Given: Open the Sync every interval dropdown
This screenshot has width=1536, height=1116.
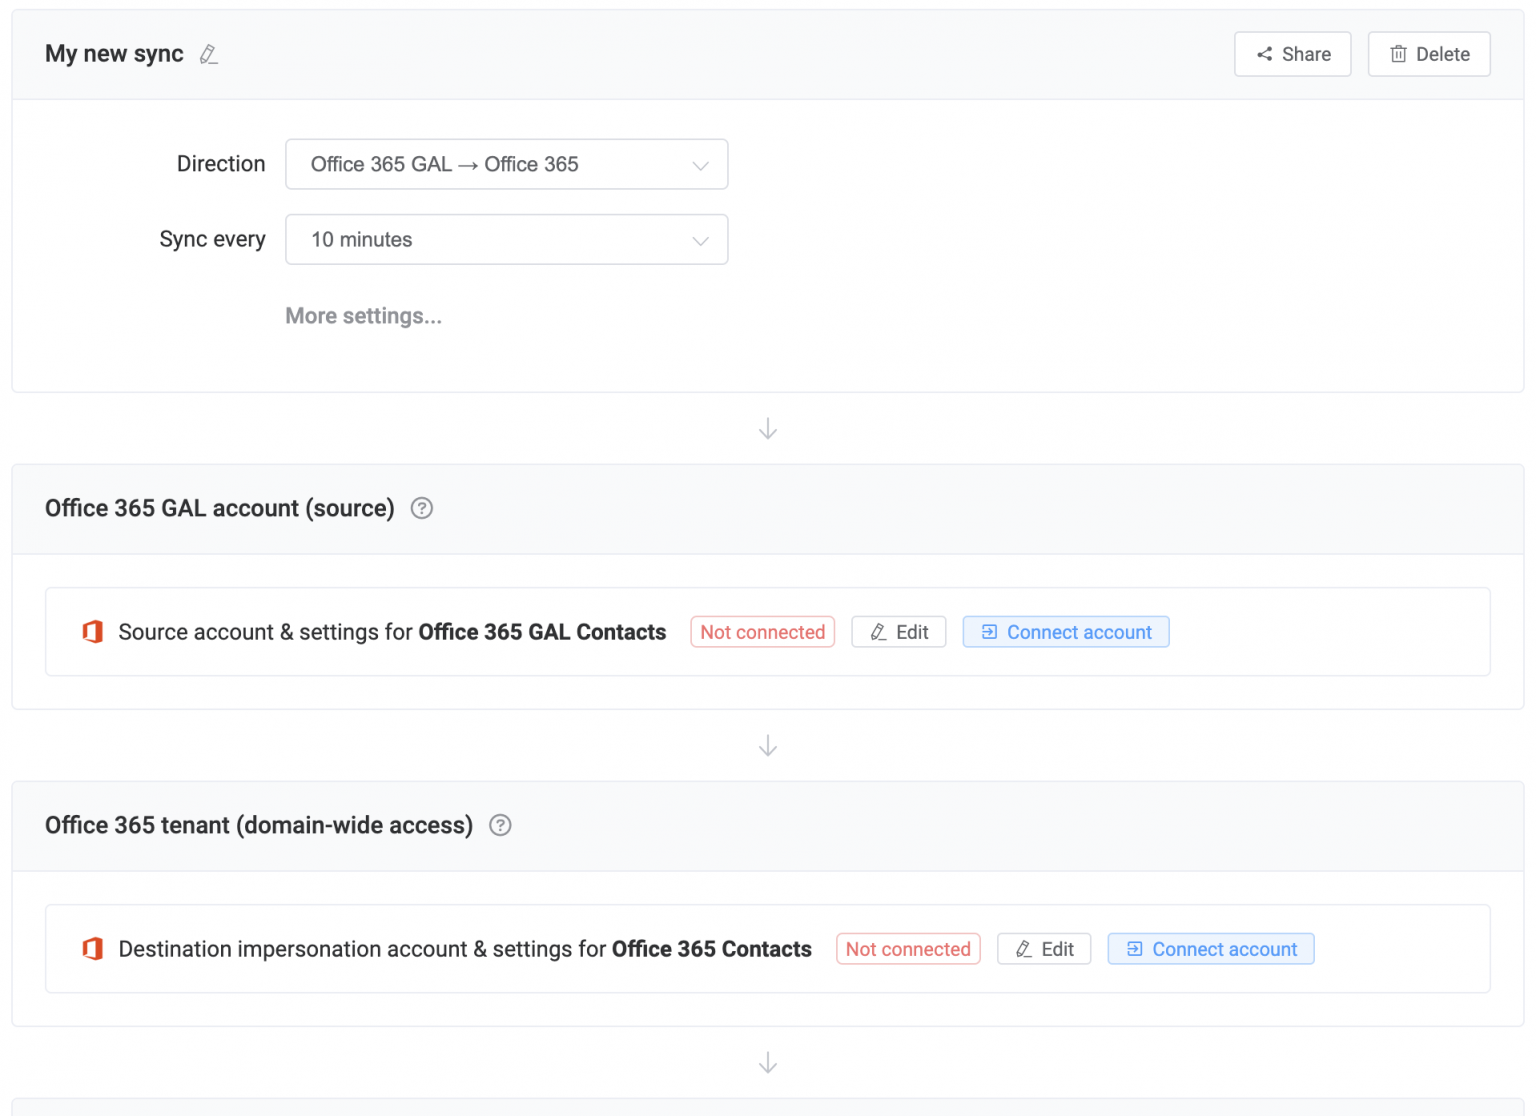Looking at the screenshot, I should pos(506,239).
